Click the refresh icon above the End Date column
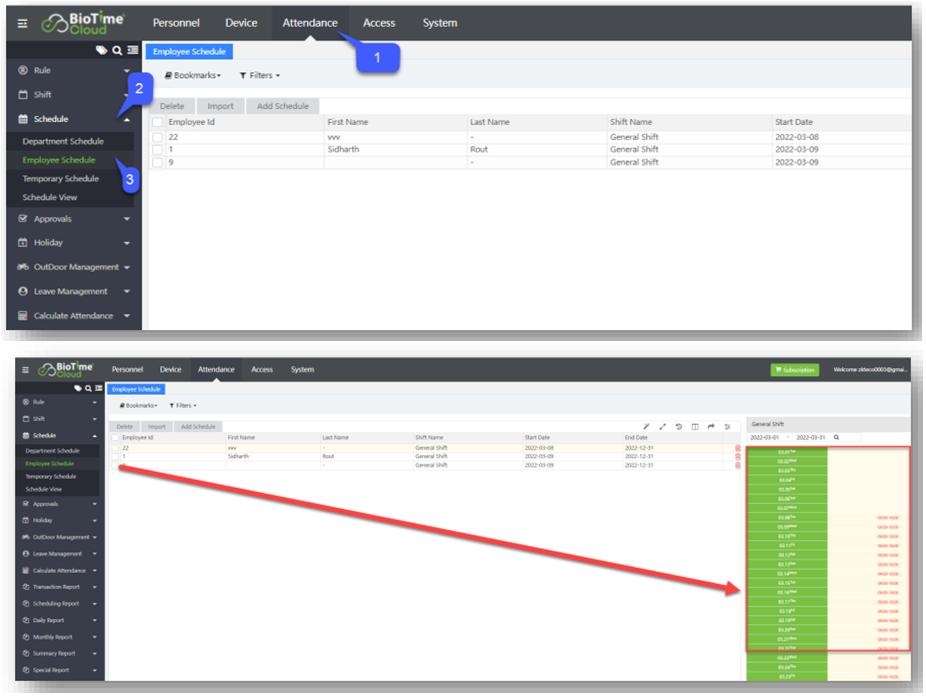 [679, 427]
